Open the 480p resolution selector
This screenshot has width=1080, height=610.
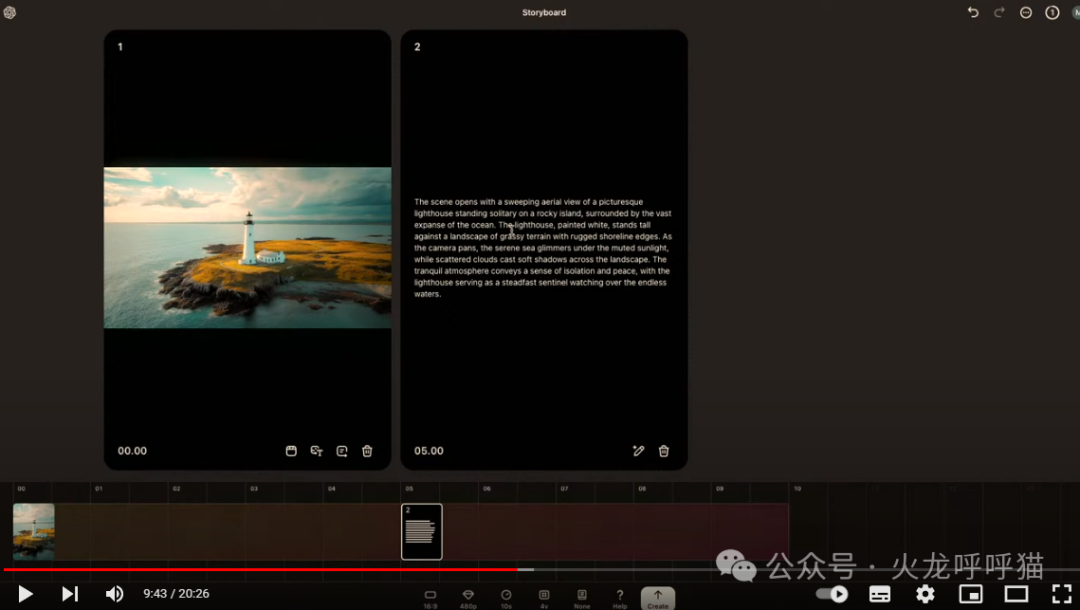468,598
